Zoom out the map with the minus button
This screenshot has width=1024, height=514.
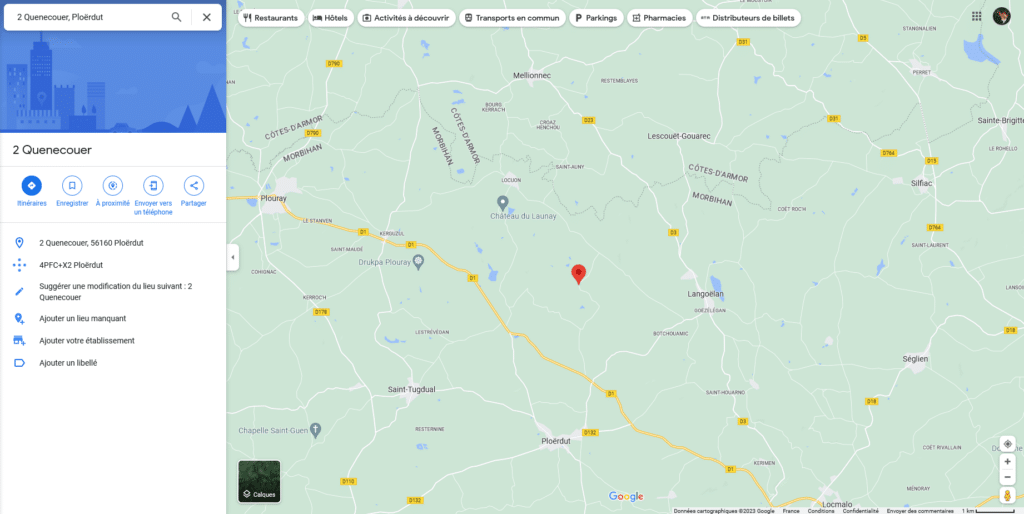[x=1007, y=477]
